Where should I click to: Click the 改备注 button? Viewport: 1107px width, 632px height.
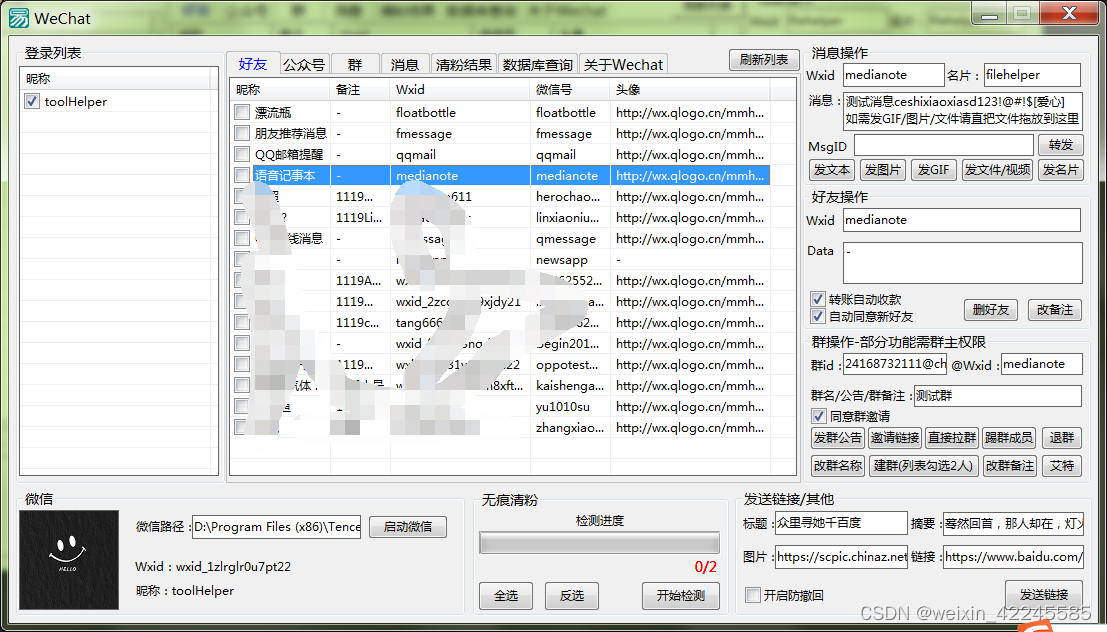[x=1055, y=309]
